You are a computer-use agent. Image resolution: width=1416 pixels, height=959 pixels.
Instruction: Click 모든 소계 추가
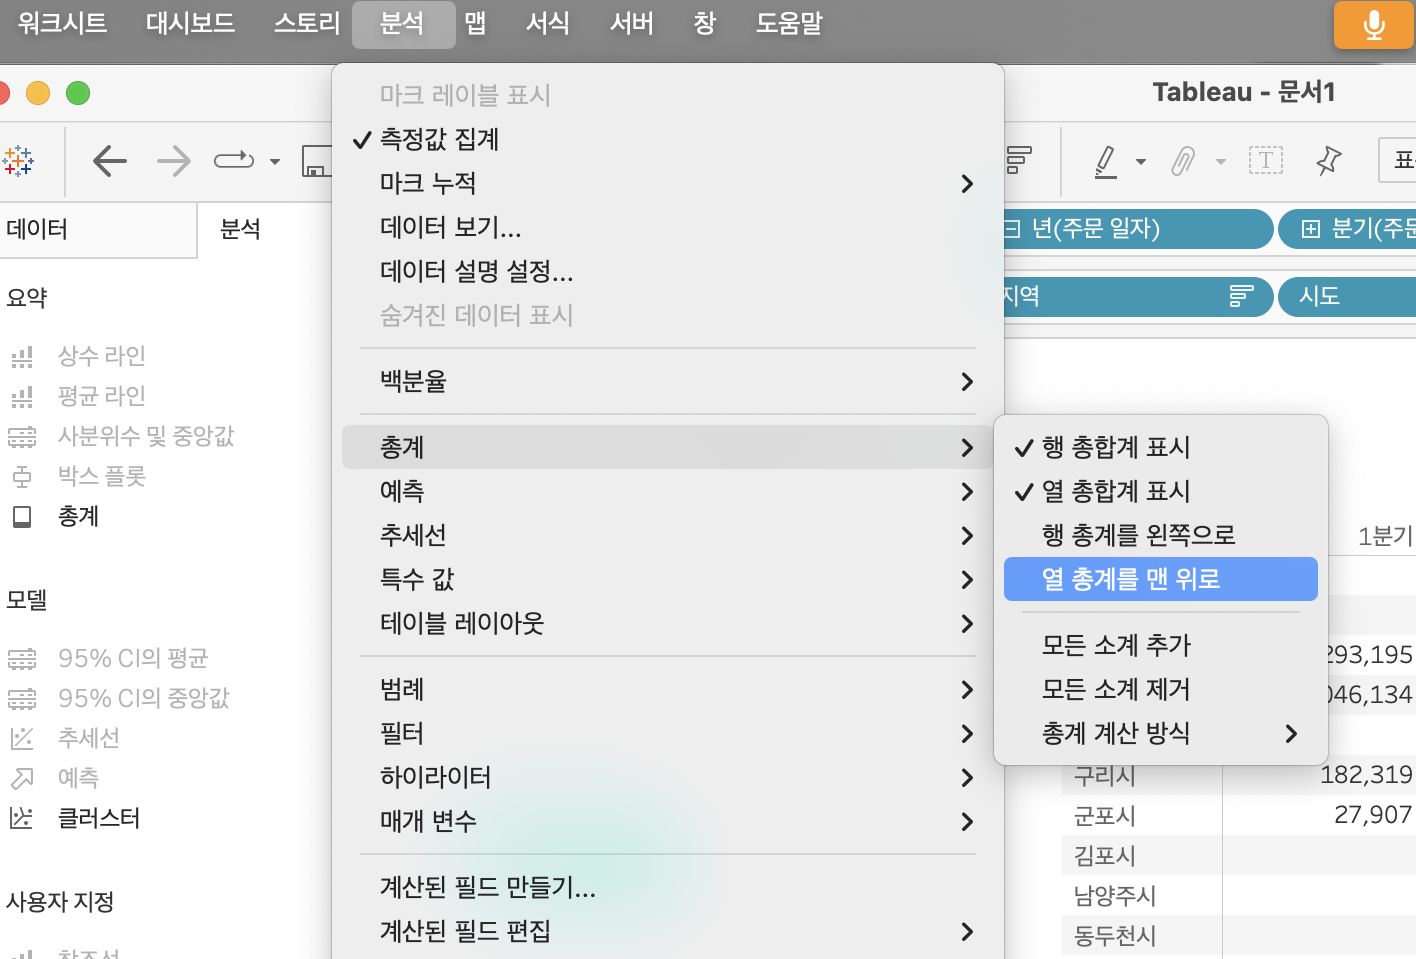[x=1160, y=645]
